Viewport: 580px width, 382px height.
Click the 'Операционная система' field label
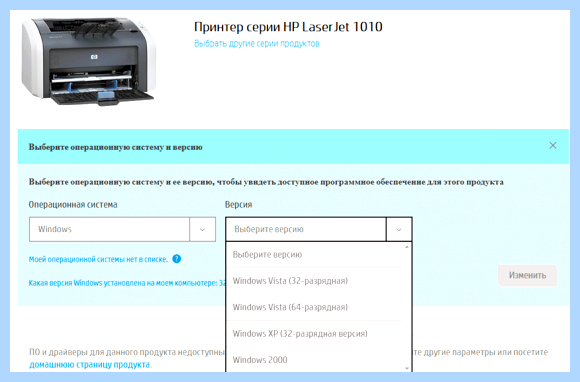coord(73,204)
